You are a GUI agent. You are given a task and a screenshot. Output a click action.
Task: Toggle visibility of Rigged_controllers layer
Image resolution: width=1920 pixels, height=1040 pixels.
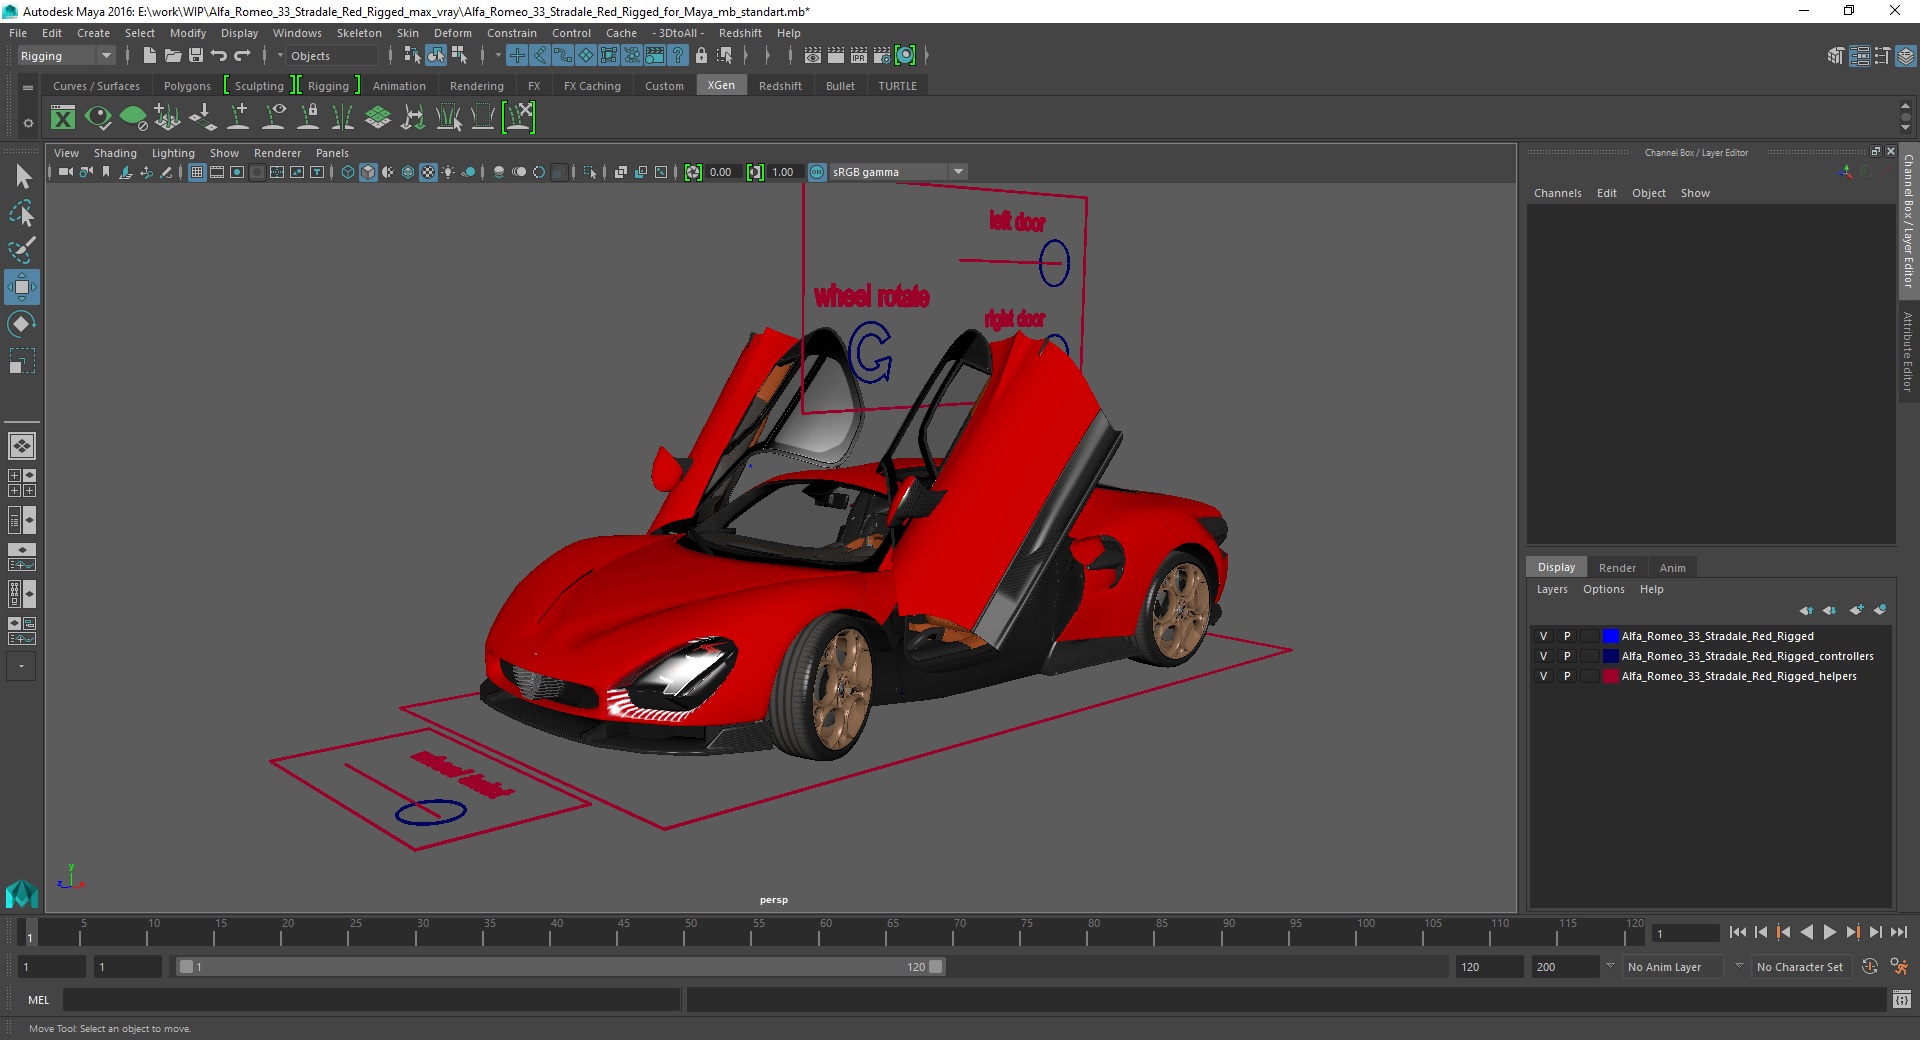pyautogui.click(x=1543, y=656)
